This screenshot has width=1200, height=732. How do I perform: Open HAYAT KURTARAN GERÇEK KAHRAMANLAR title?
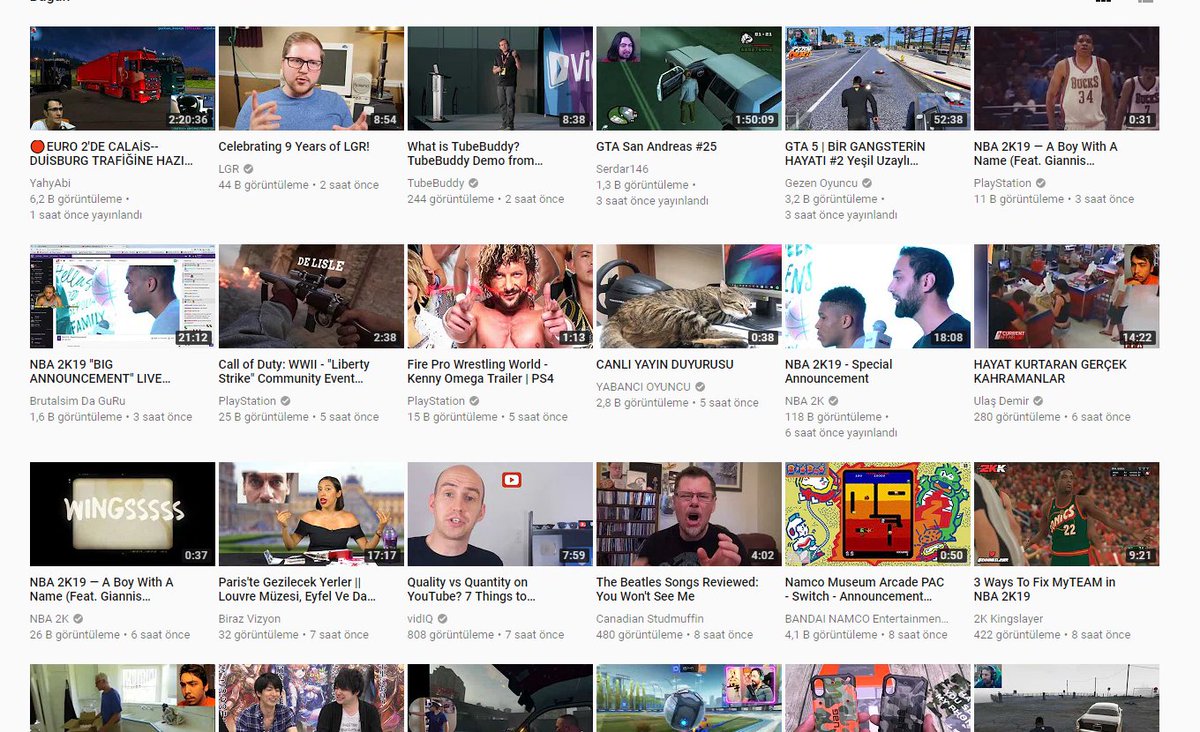(x=1050, y=371)
